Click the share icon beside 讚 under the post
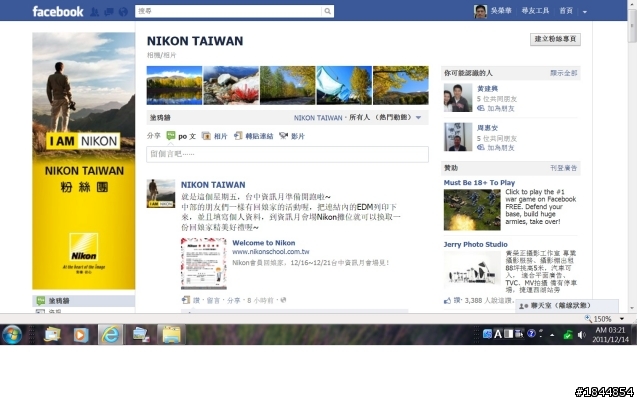Viewport: 640px width, 400px height. 186,300
